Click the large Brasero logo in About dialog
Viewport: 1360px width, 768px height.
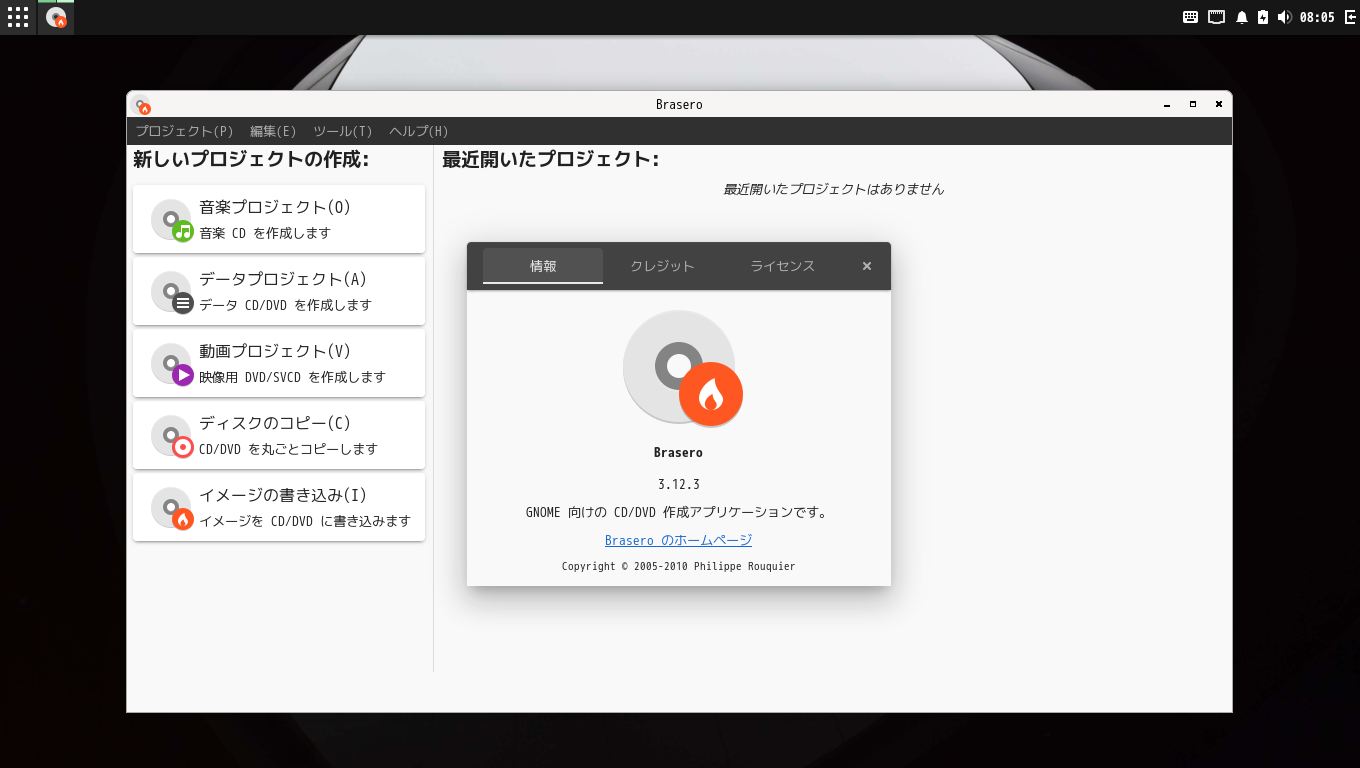click(682, 368)
